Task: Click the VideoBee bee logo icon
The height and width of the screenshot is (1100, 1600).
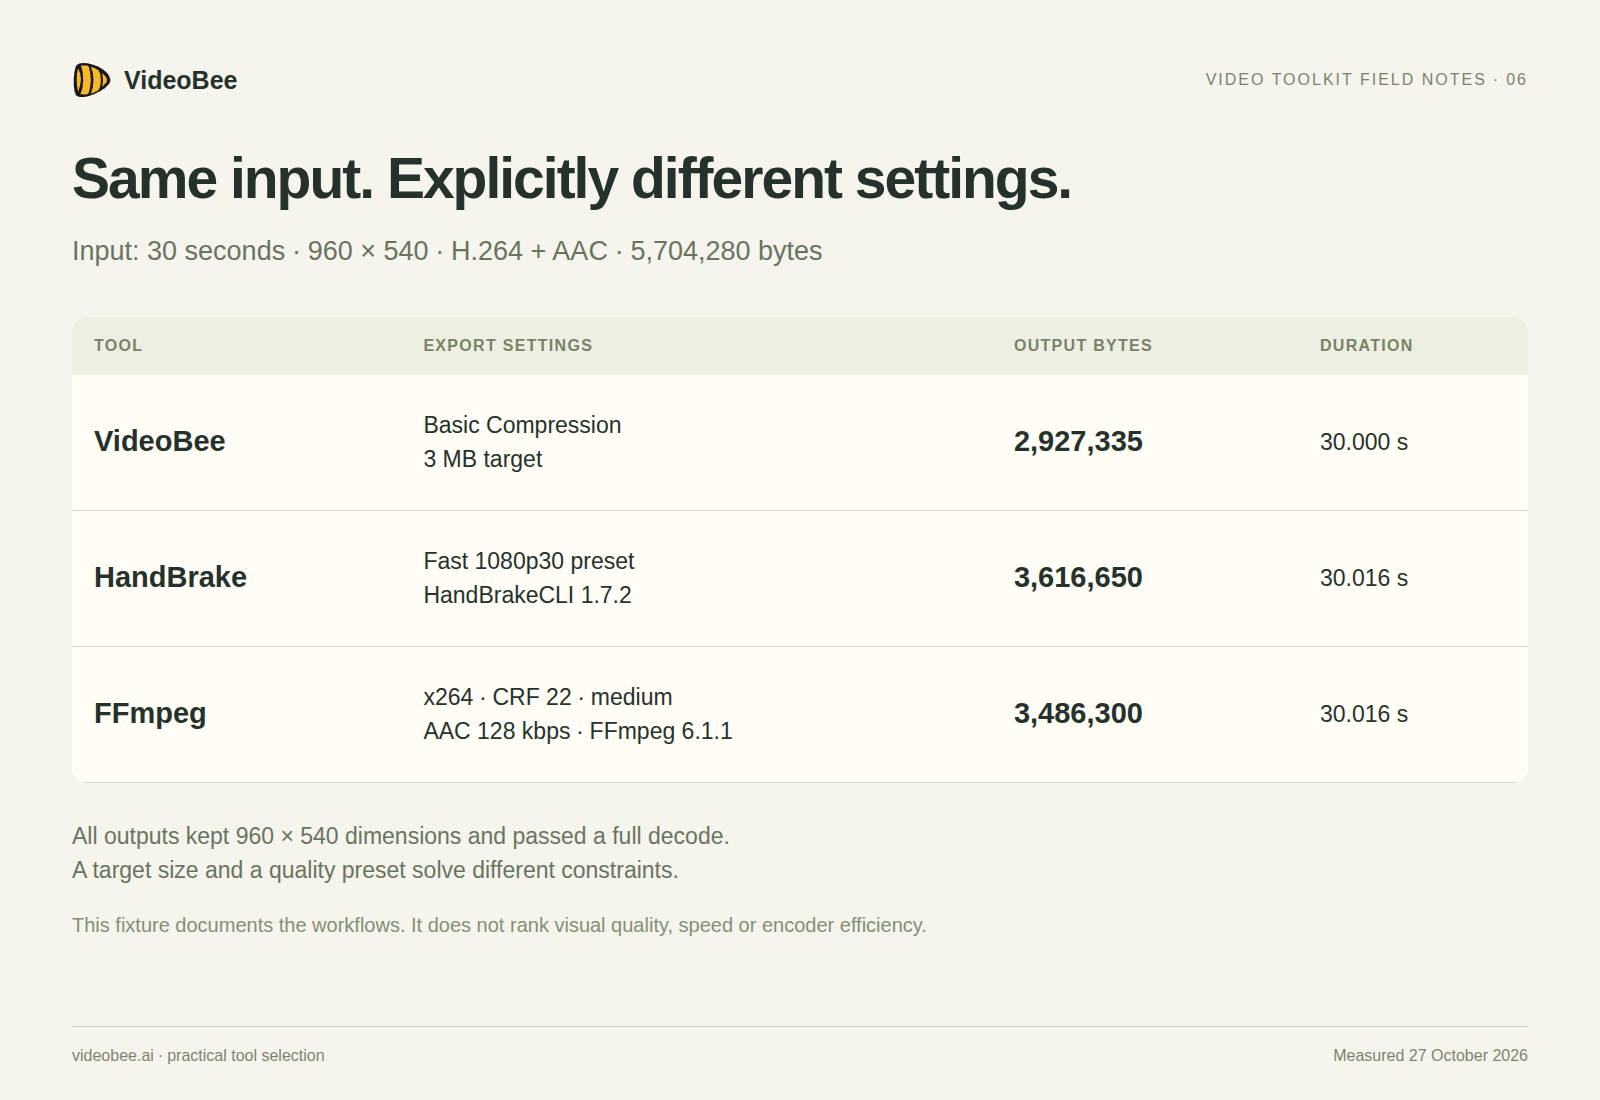Action: (91, 80)
